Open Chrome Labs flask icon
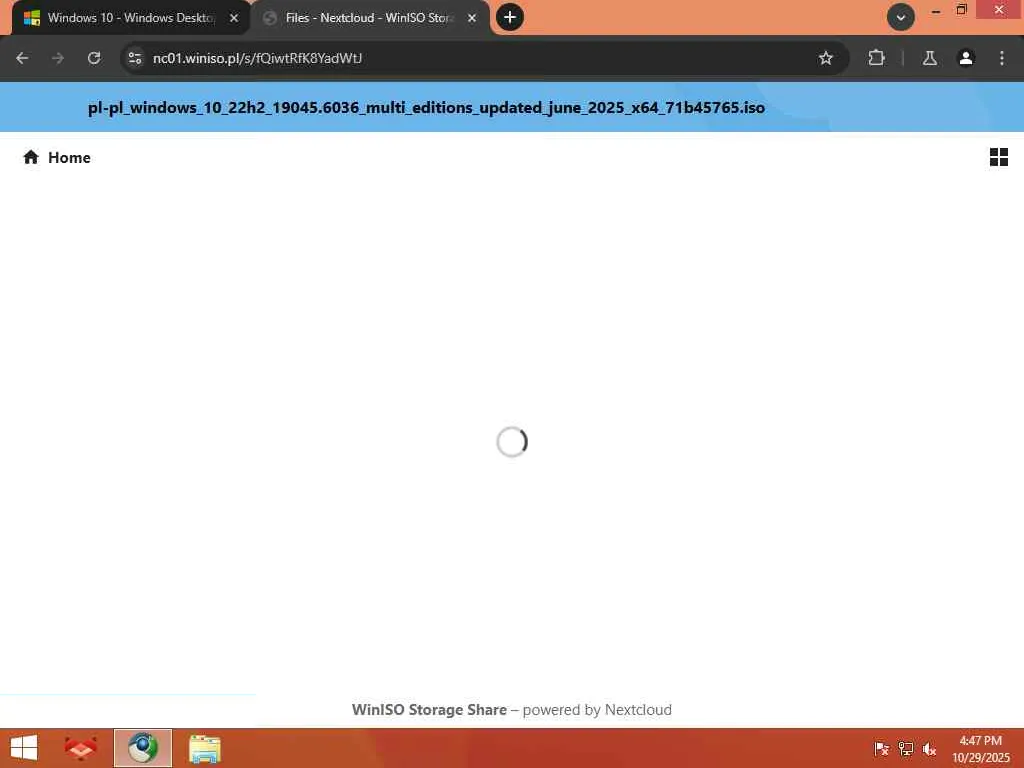This screenshot has width=1024, height=768. [930, 58]
